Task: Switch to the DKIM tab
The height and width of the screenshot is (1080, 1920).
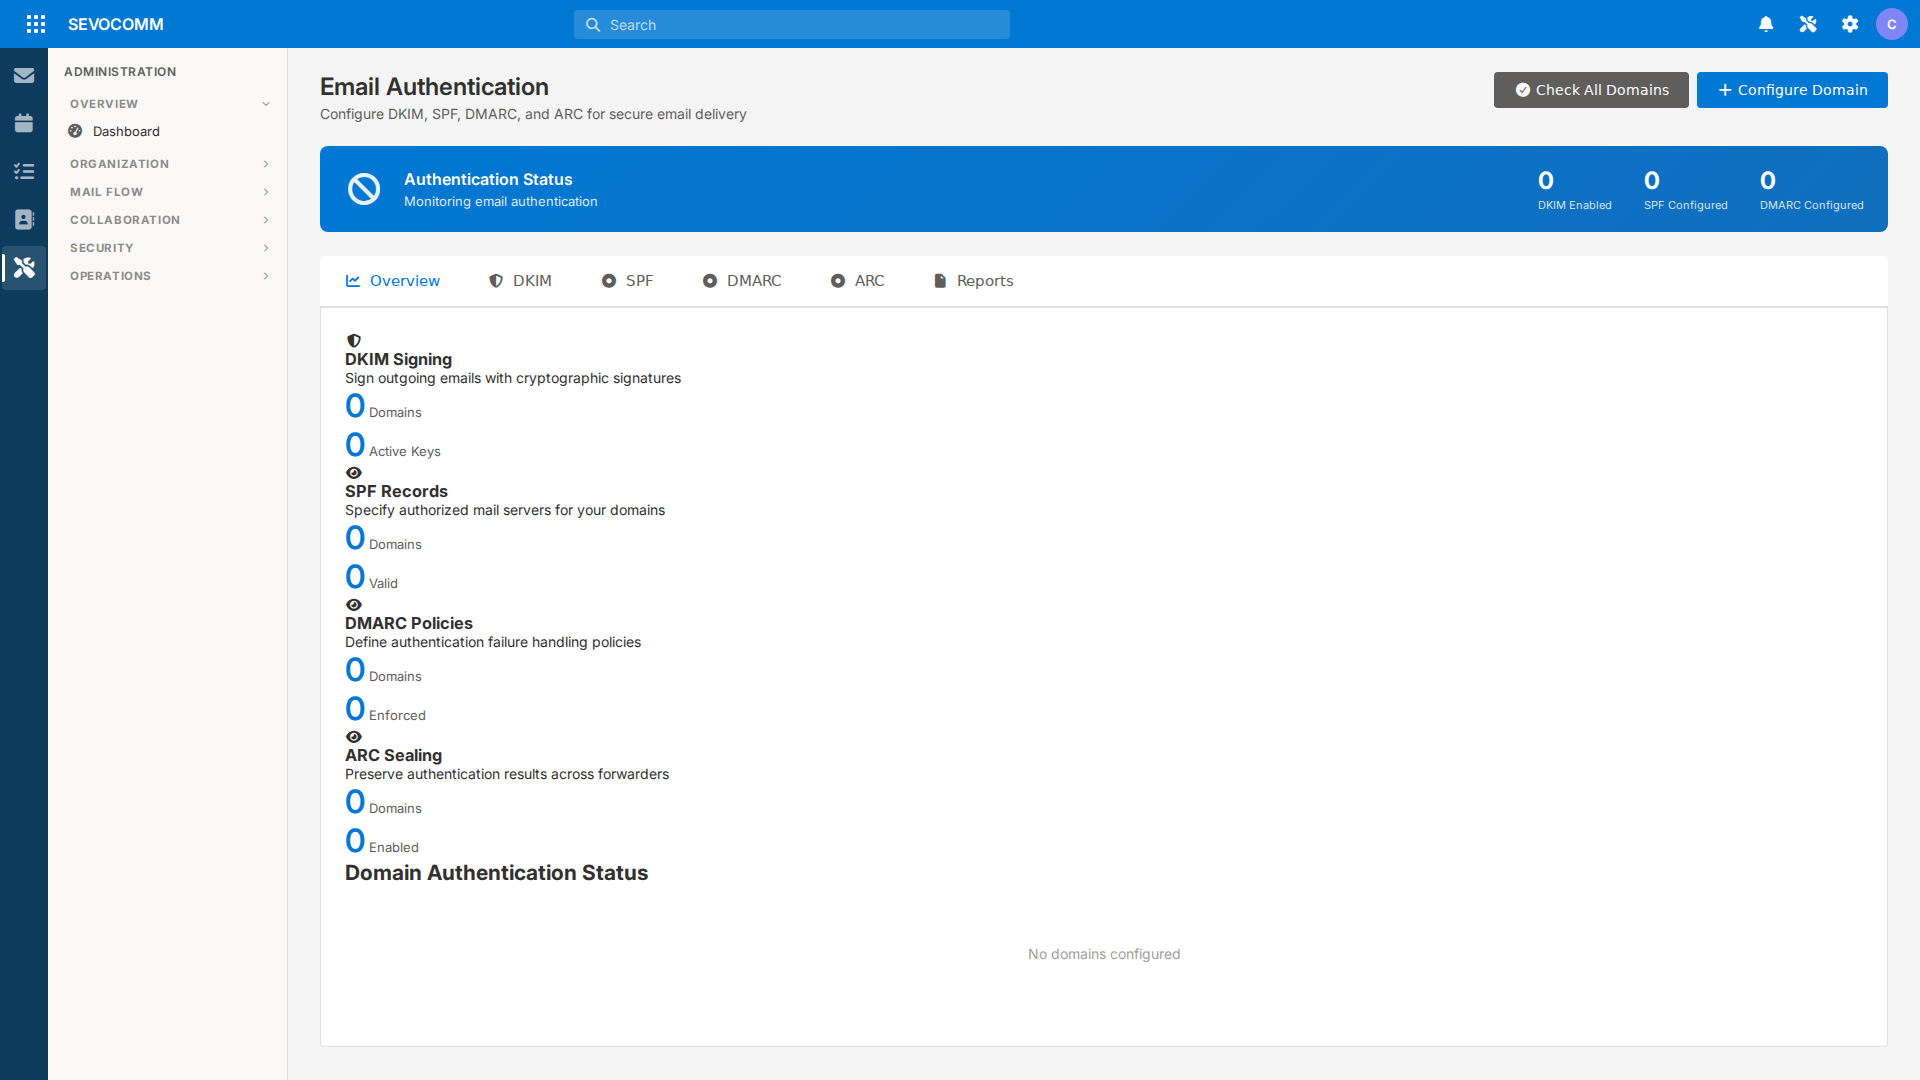Action: coord(531,280)
